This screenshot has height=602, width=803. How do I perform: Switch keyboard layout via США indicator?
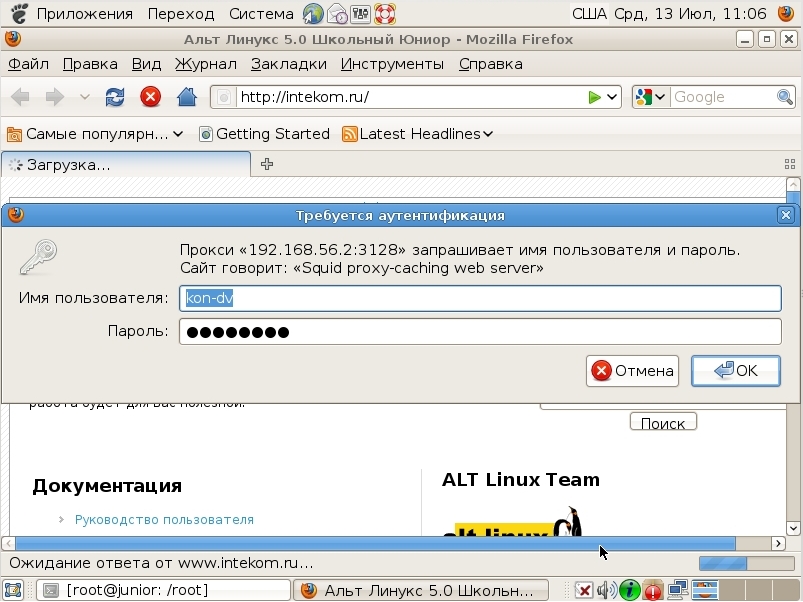click(x=589, y=13)
